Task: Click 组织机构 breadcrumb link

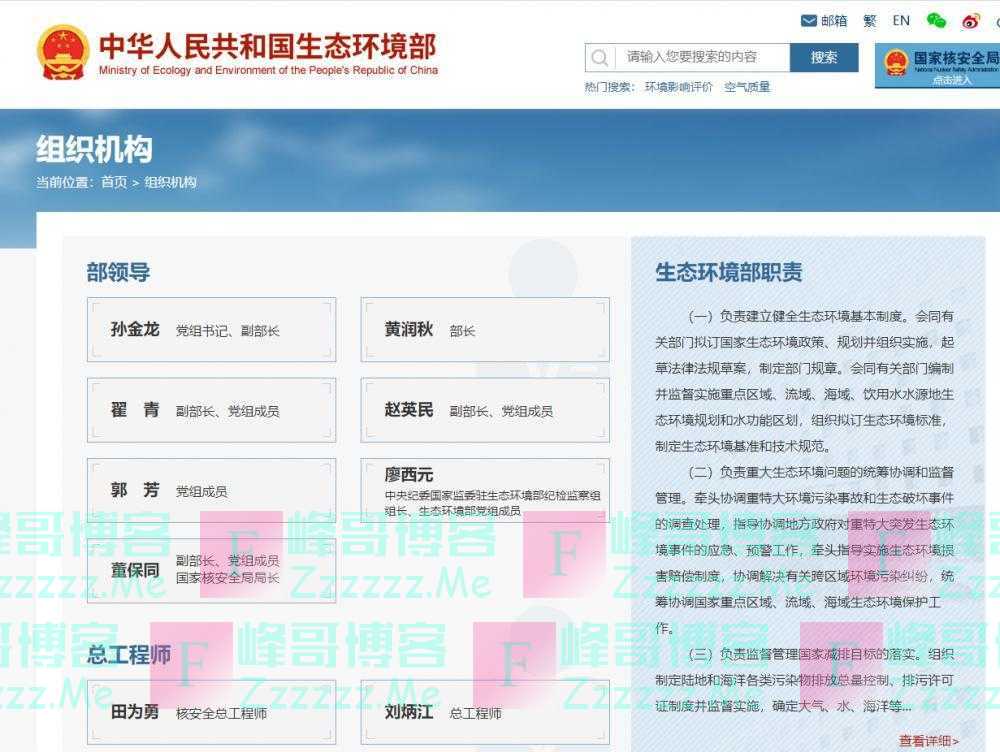Action: pyautogui.click(x=170, y=182)
